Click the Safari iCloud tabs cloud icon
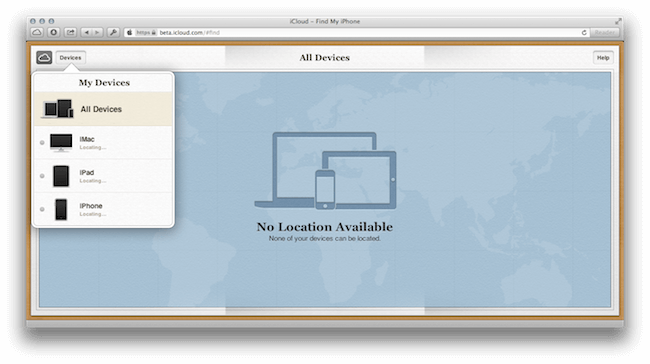 (37, 32)
